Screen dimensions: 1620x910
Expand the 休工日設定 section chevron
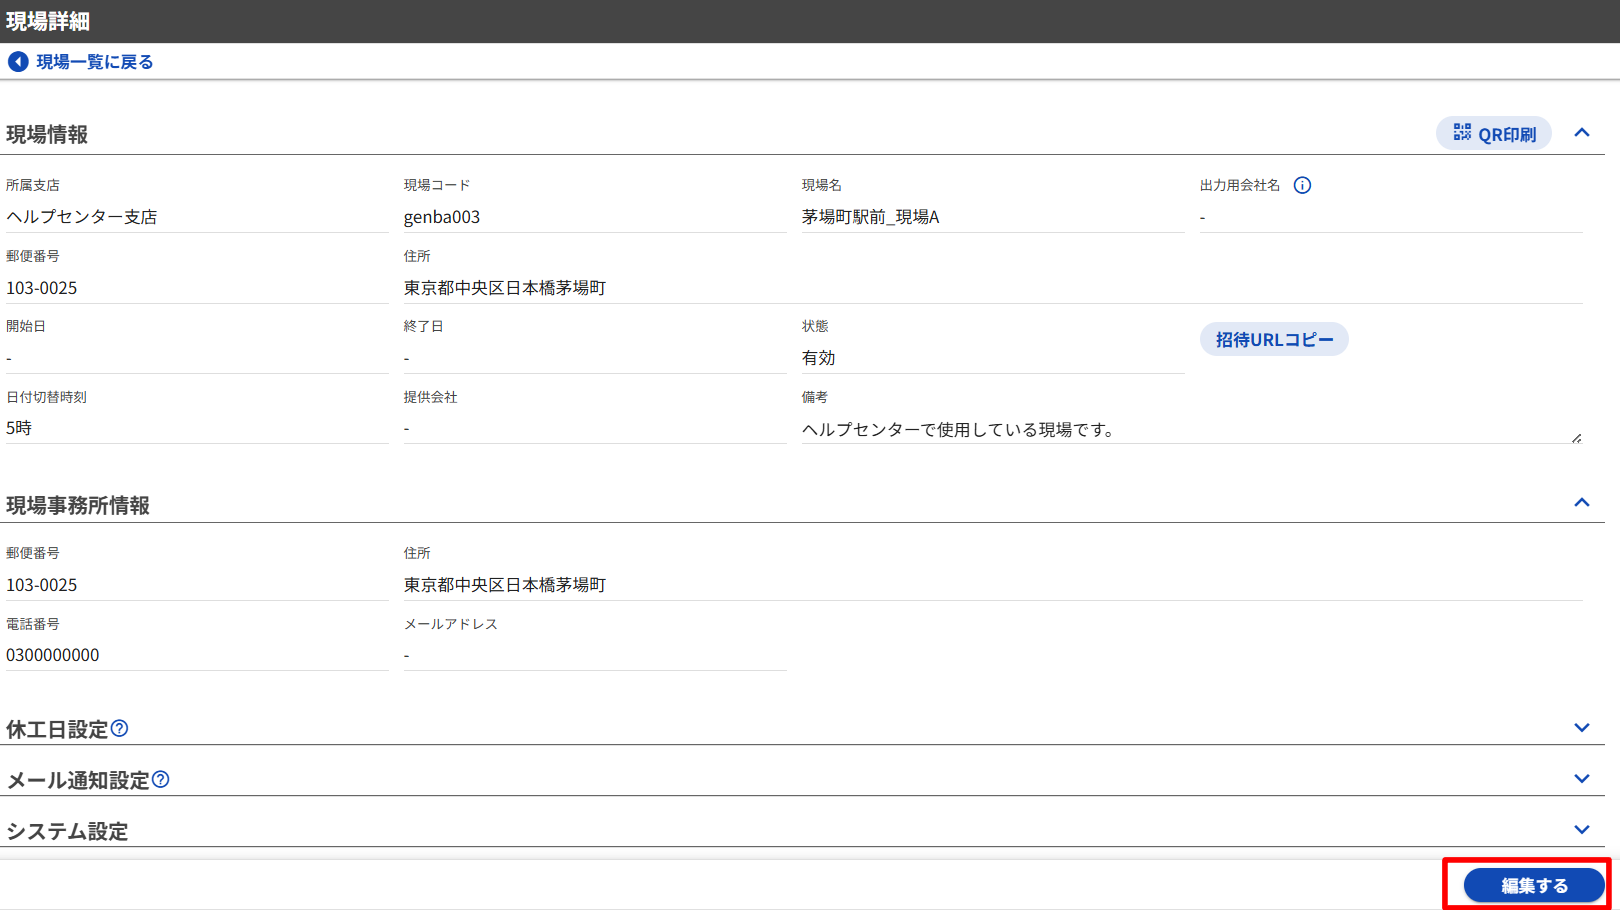click(1581, 728)
